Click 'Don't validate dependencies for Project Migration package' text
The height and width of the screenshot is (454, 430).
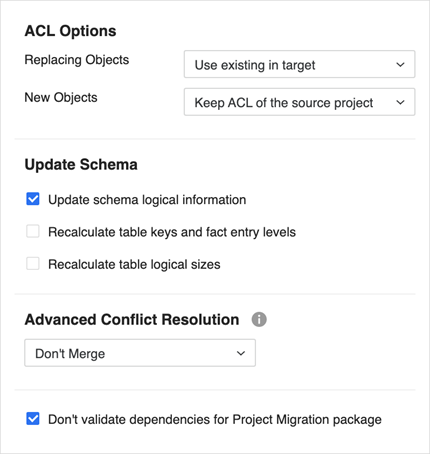(215, 419)
